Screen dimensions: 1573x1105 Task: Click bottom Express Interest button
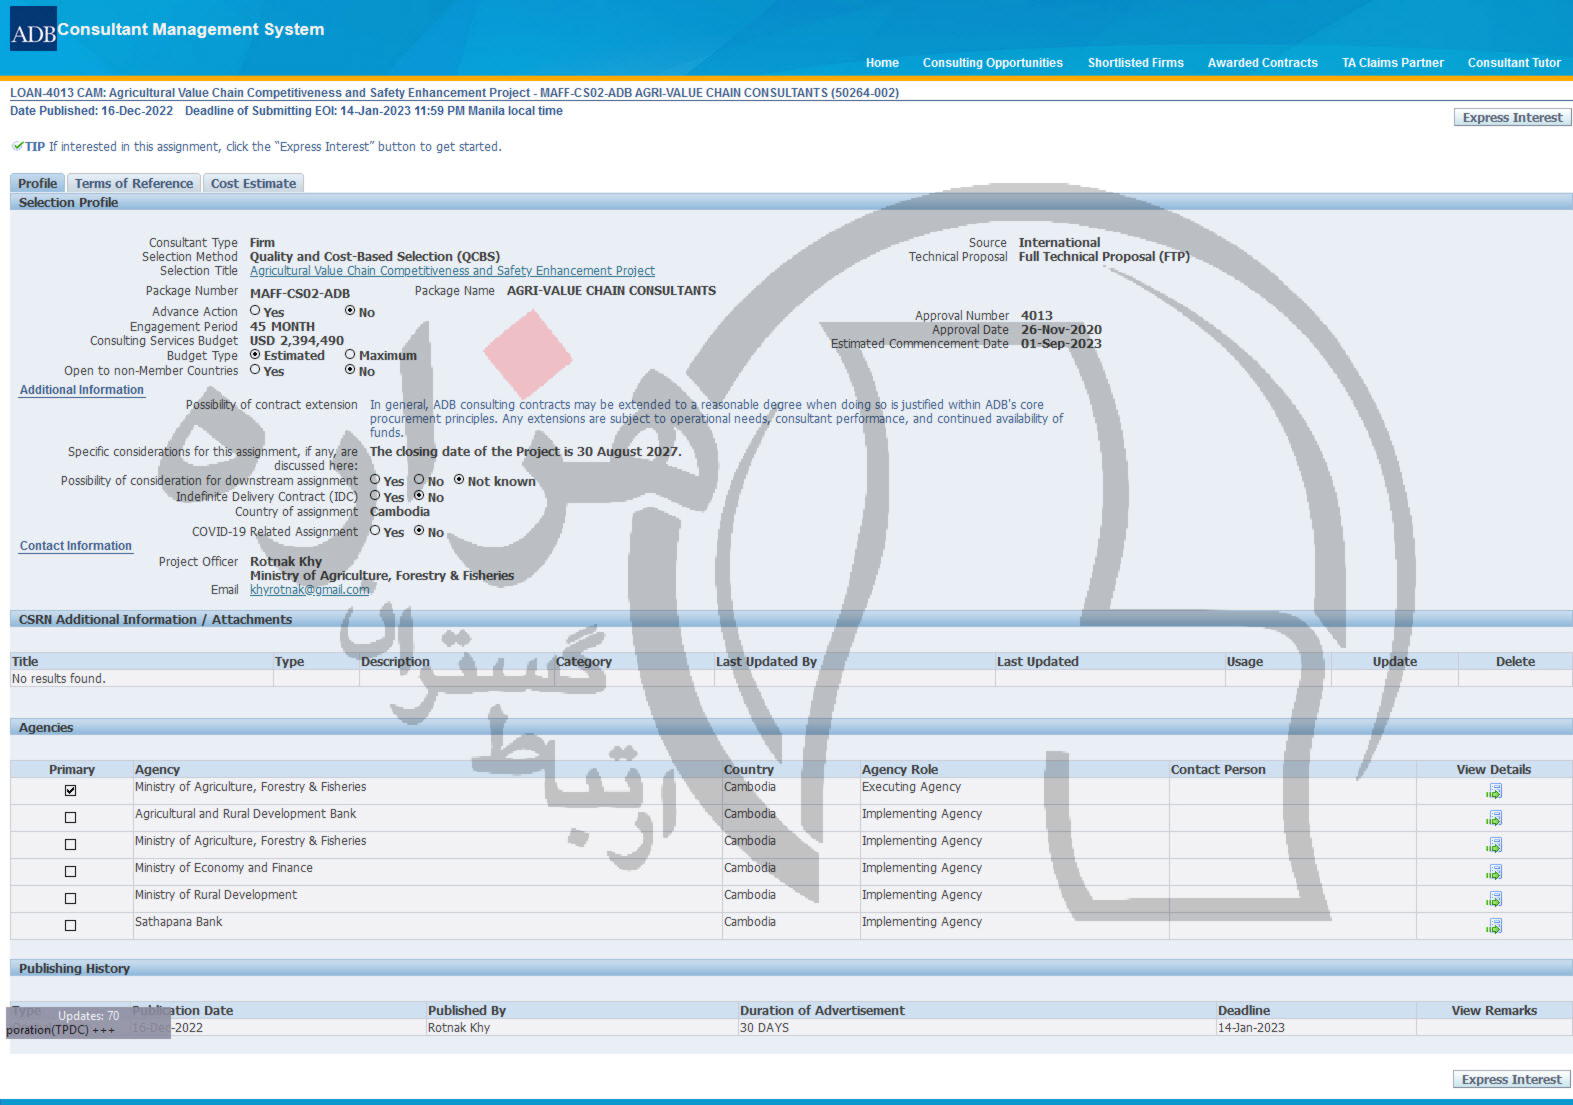tap(1511, 1080)
